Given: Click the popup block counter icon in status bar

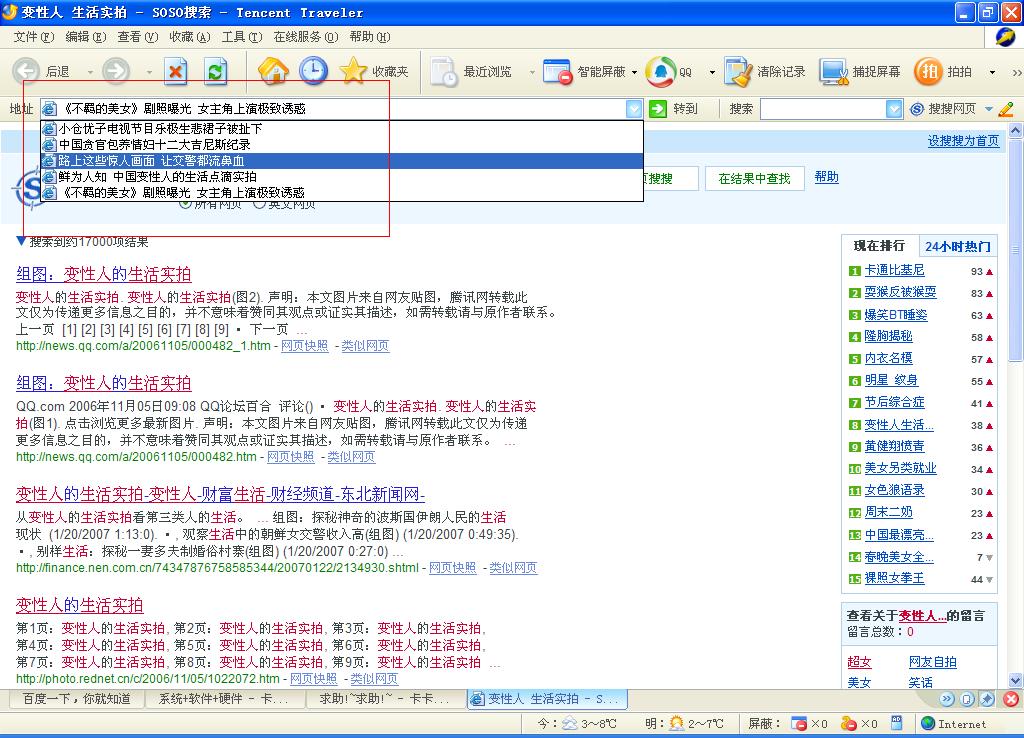Looking at the screenshot, I should click(x=799, y=724).
